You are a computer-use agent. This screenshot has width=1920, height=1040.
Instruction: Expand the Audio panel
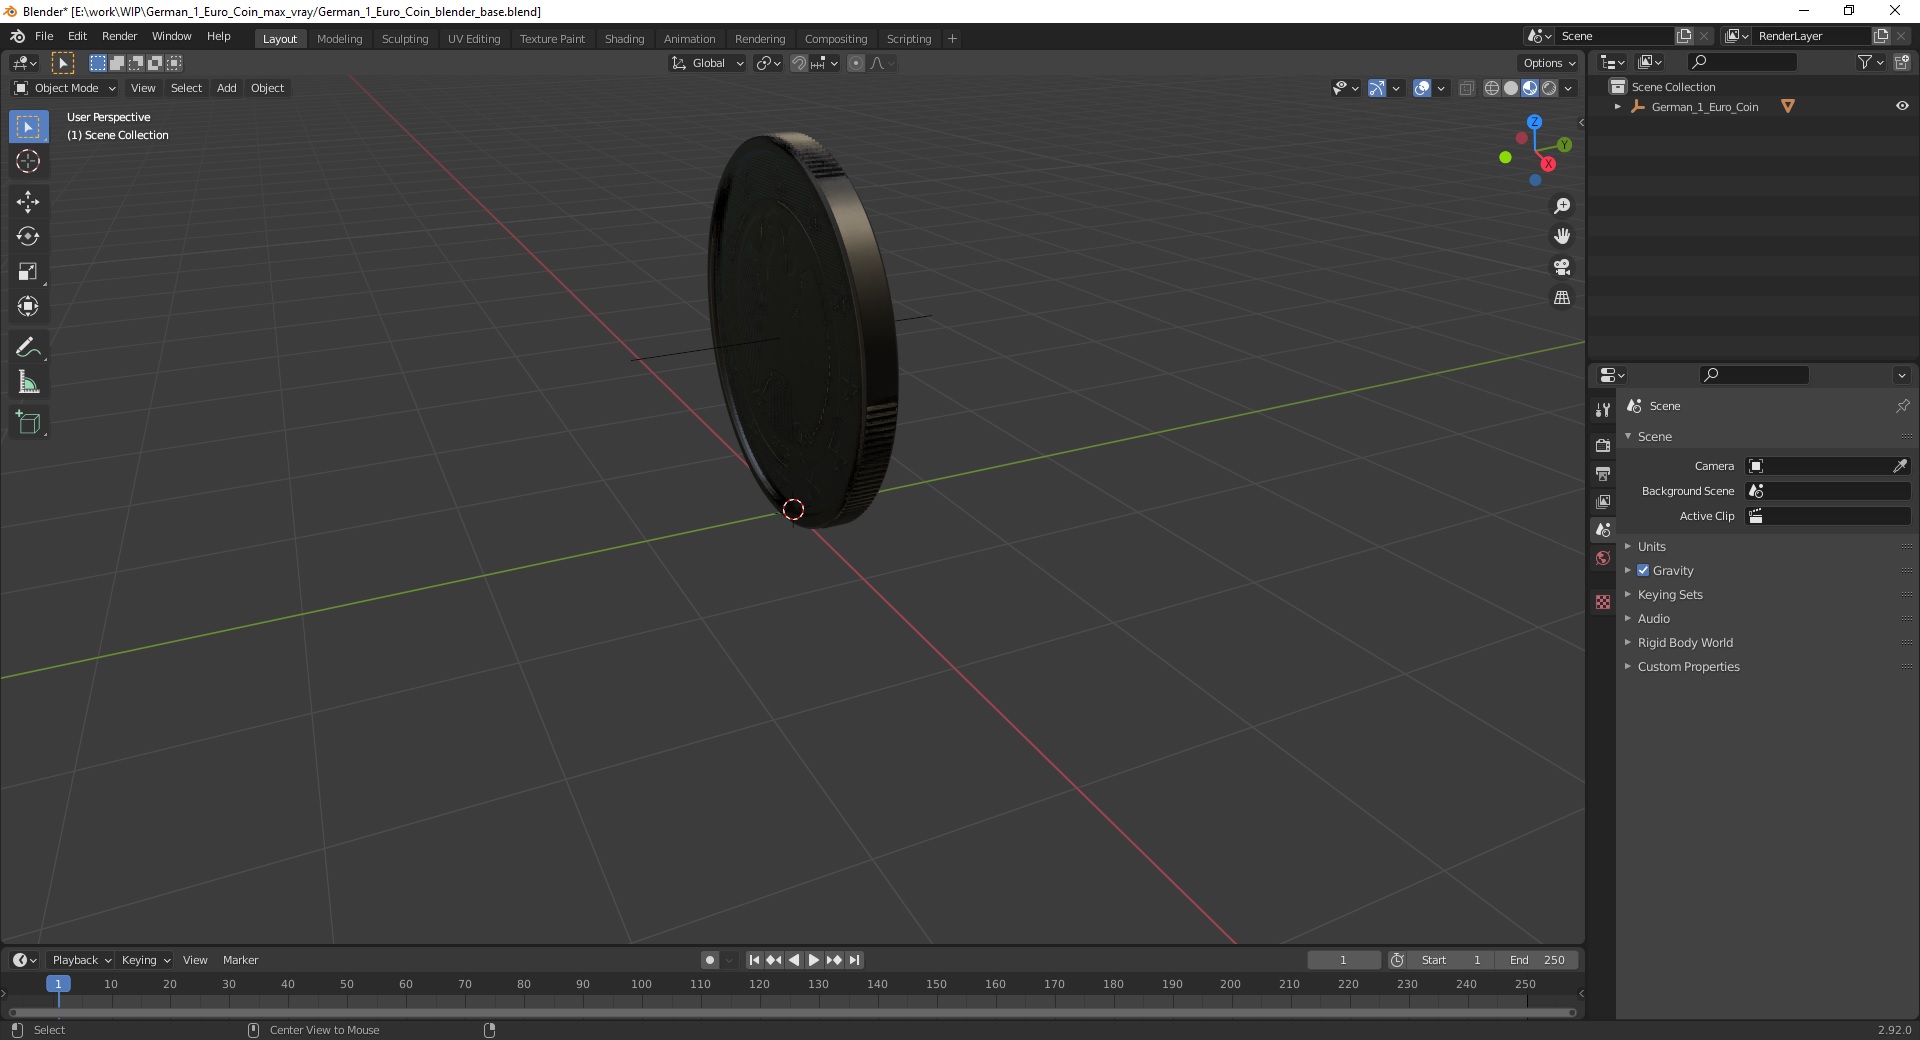point(1654,618)
